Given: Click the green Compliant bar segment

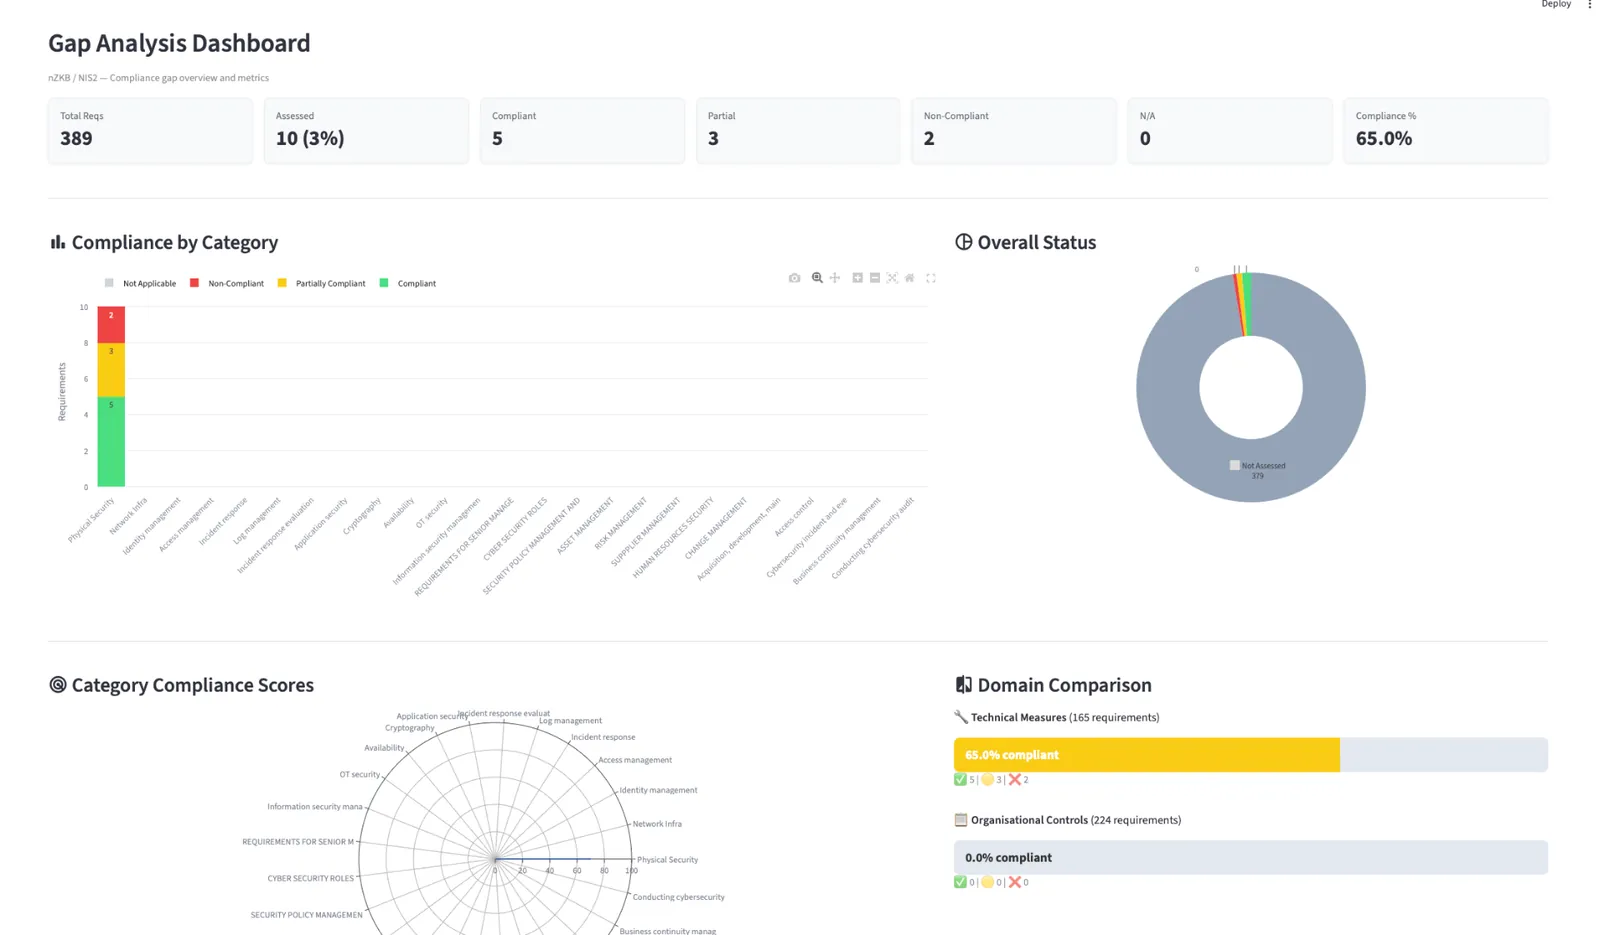Looking at the screenshot, I should 111,442.
